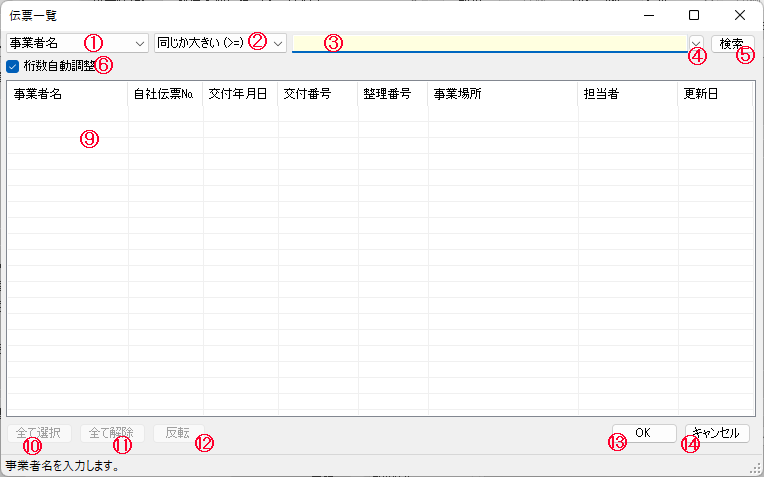
Task: Uncheck the 桁数自動調整 checkbox
Action: point(12,67)
